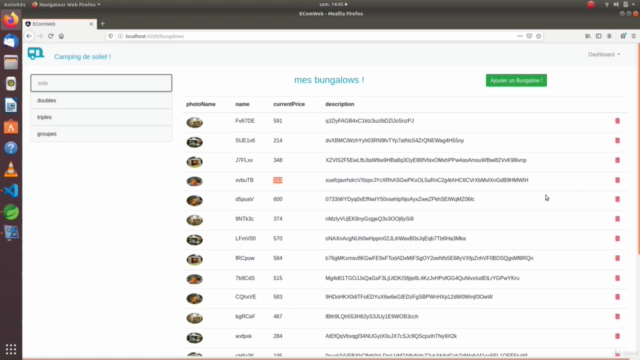640x360 pixels.
Task: Click Ajouter un Bungalow button
Action: click(x=516, y=80)
